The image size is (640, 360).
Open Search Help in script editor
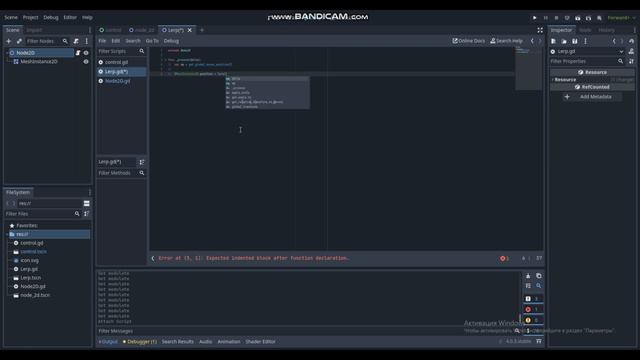click(506, 41)
